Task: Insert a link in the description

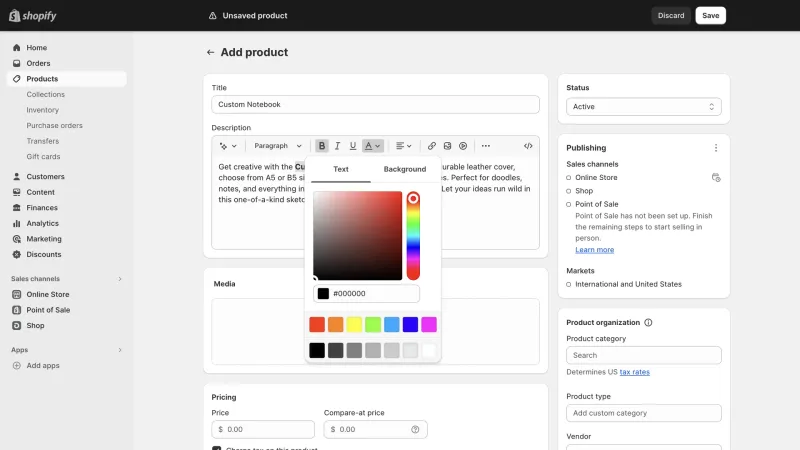Action: 432,146
